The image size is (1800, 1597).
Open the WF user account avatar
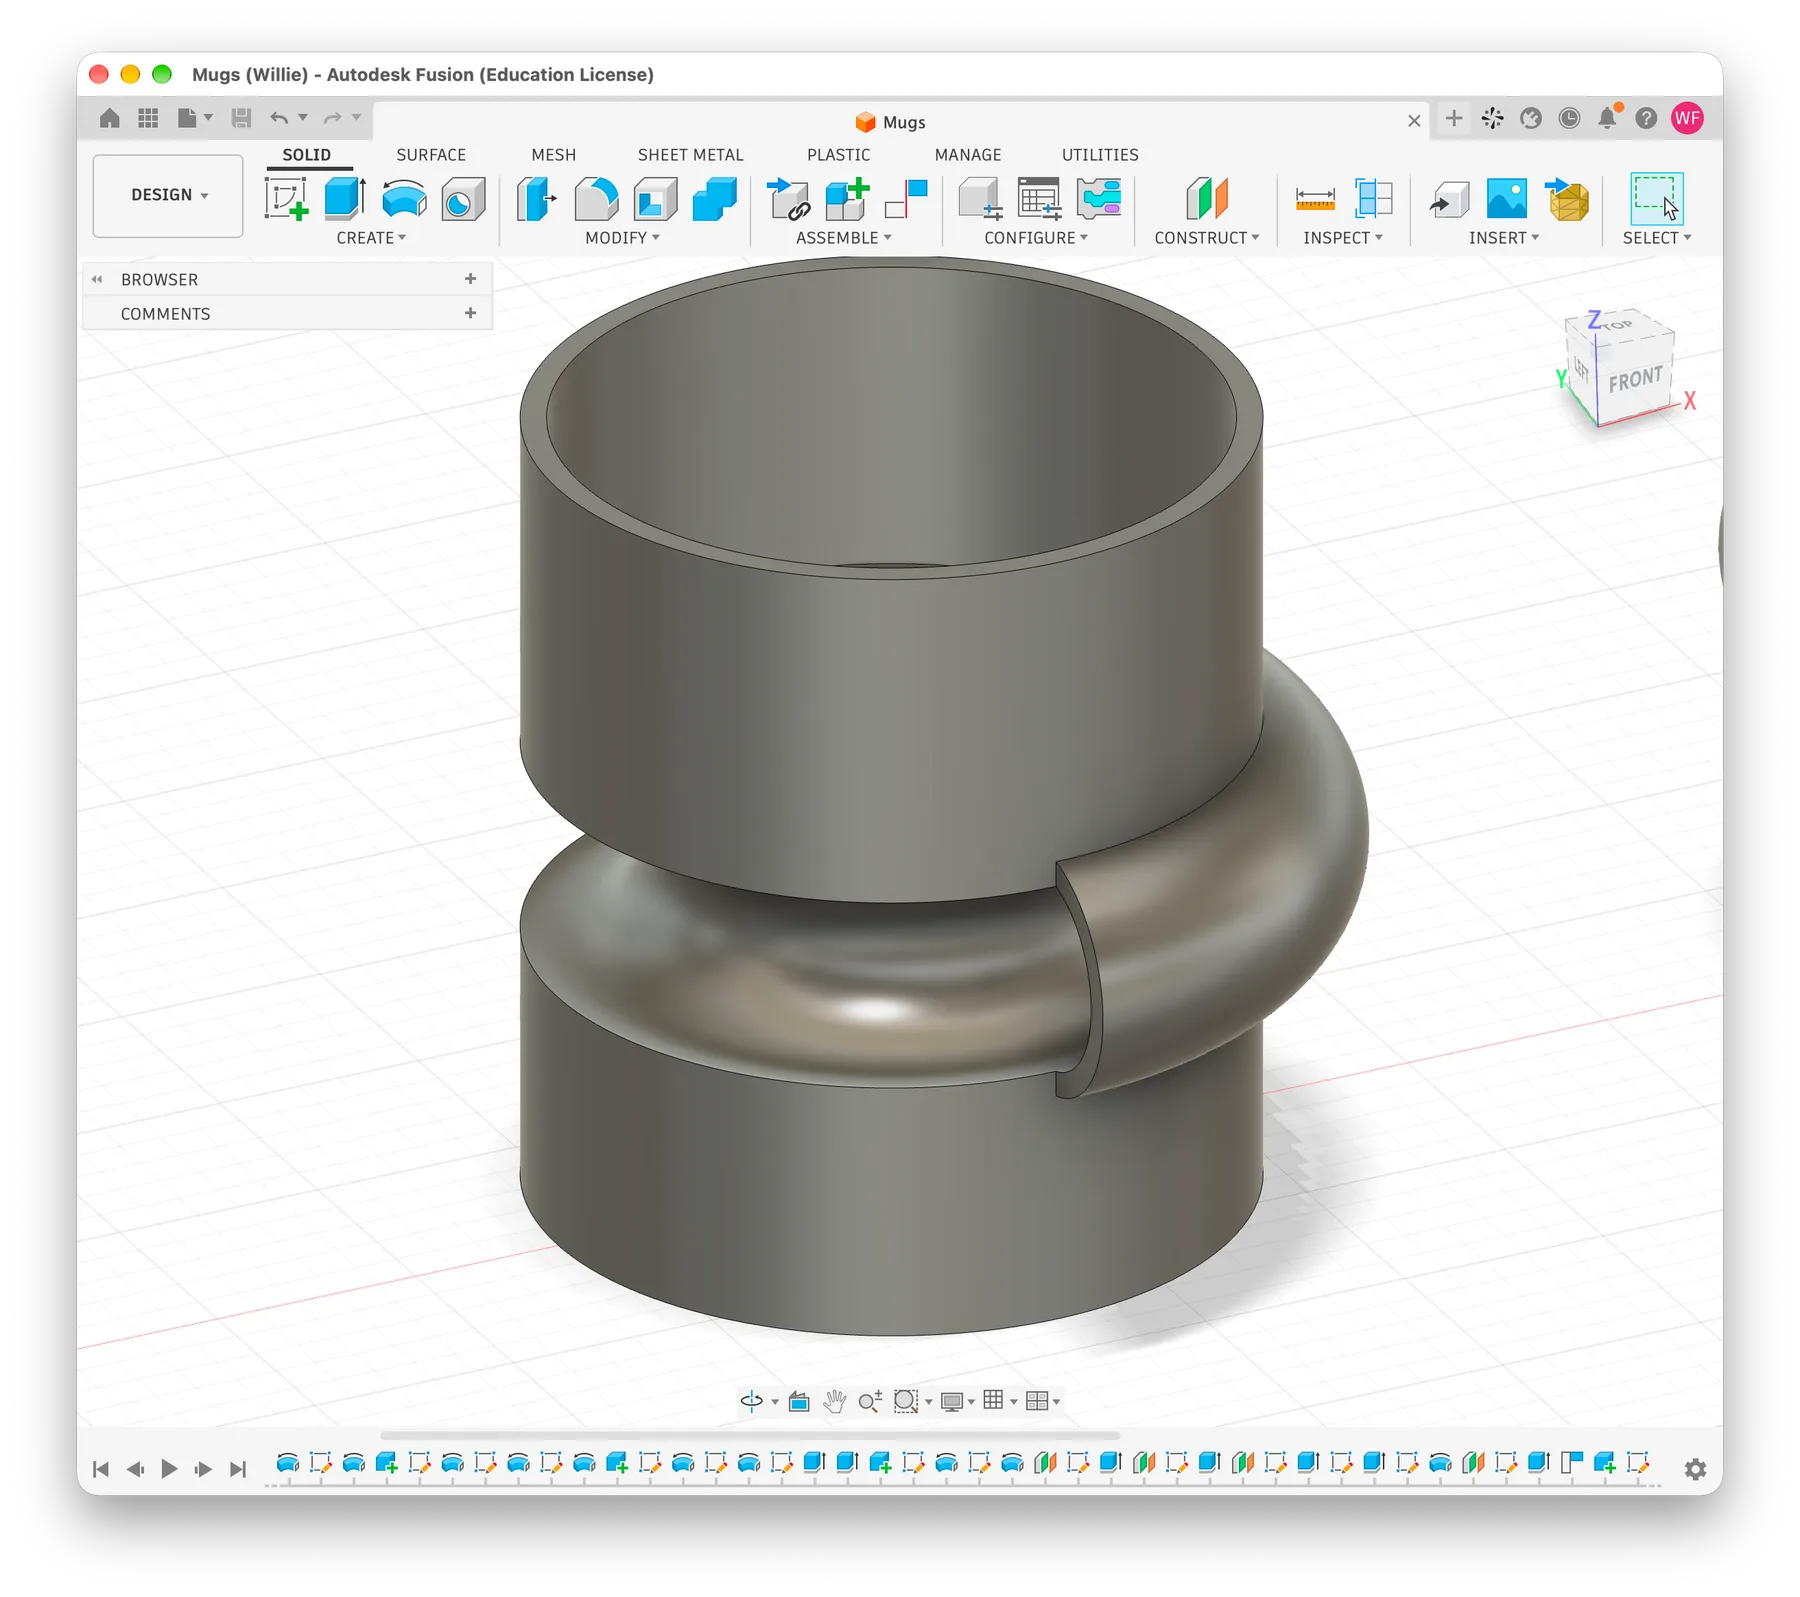1688,118
